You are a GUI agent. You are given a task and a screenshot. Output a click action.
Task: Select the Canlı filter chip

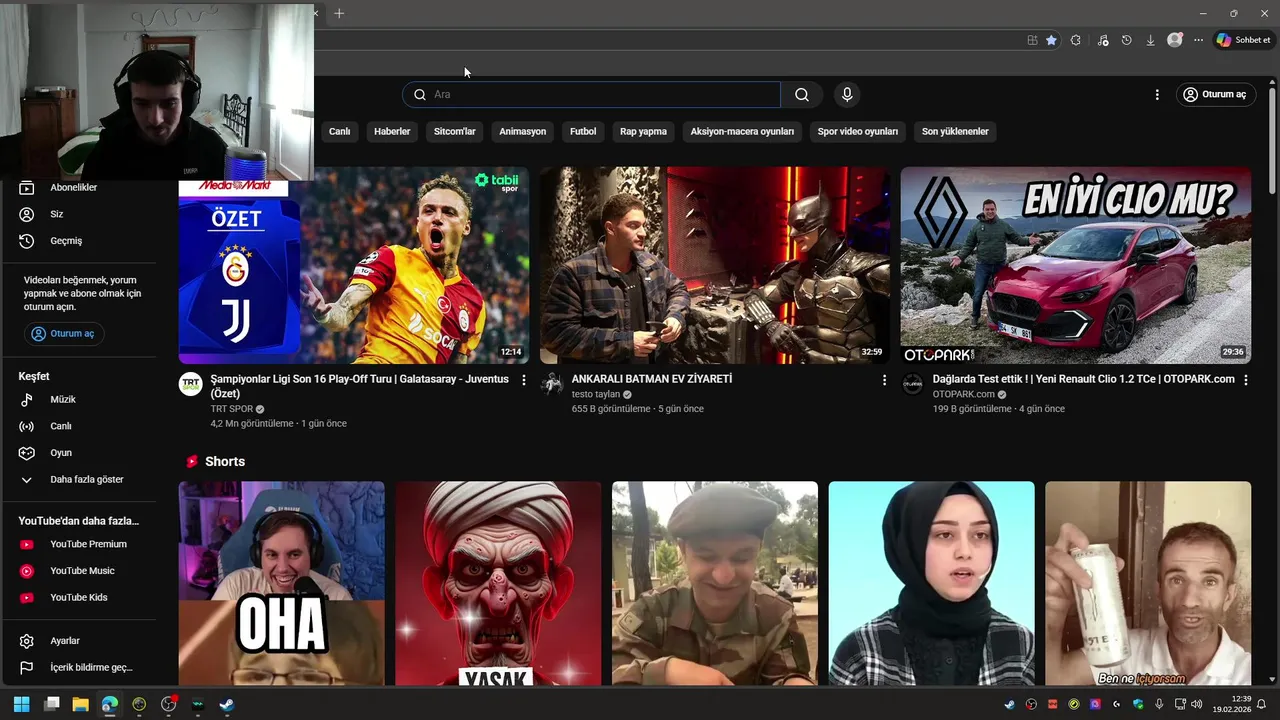click(x=340, y=131)
